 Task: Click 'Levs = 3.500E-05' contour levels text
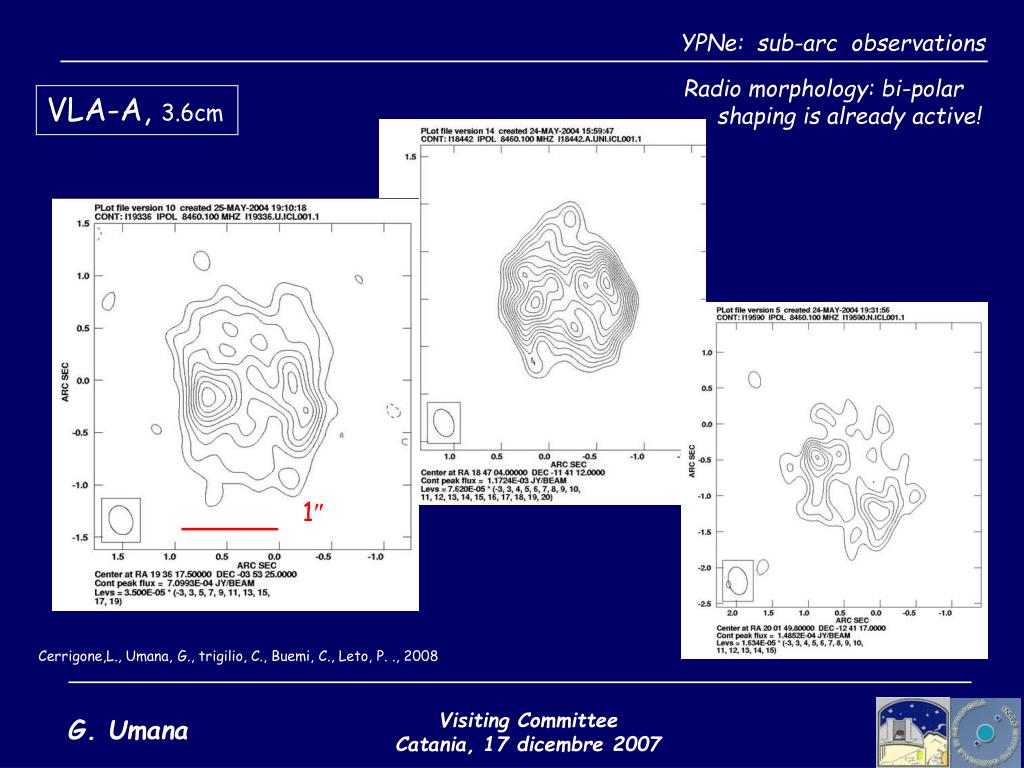coord(182,596)
